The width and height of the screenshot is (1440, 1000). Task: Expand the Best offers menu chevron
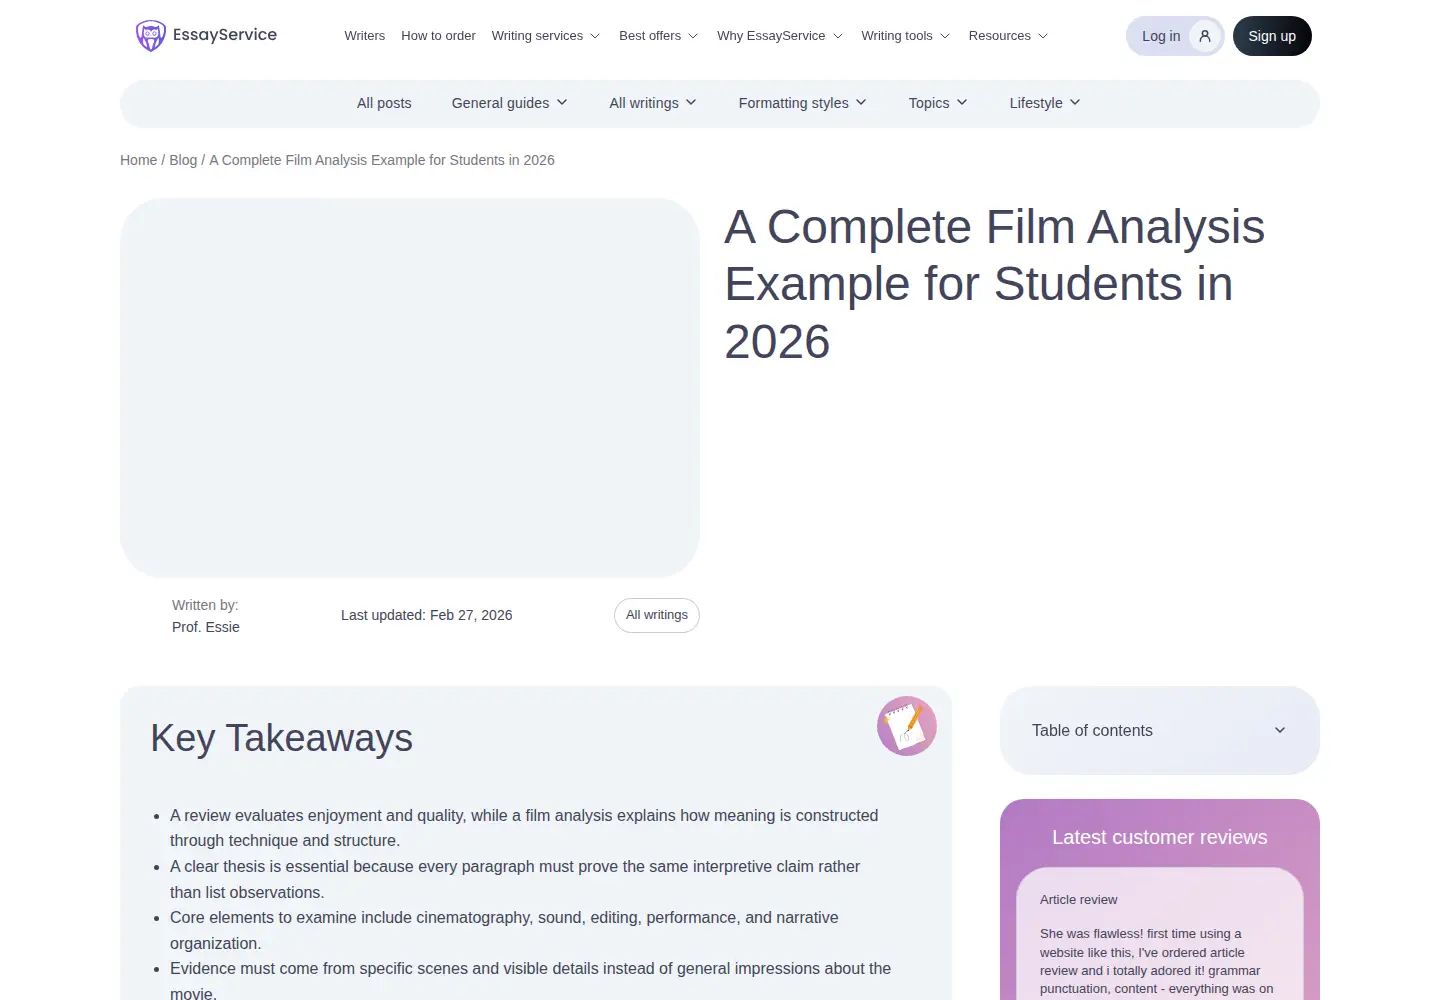click(693, 36)
